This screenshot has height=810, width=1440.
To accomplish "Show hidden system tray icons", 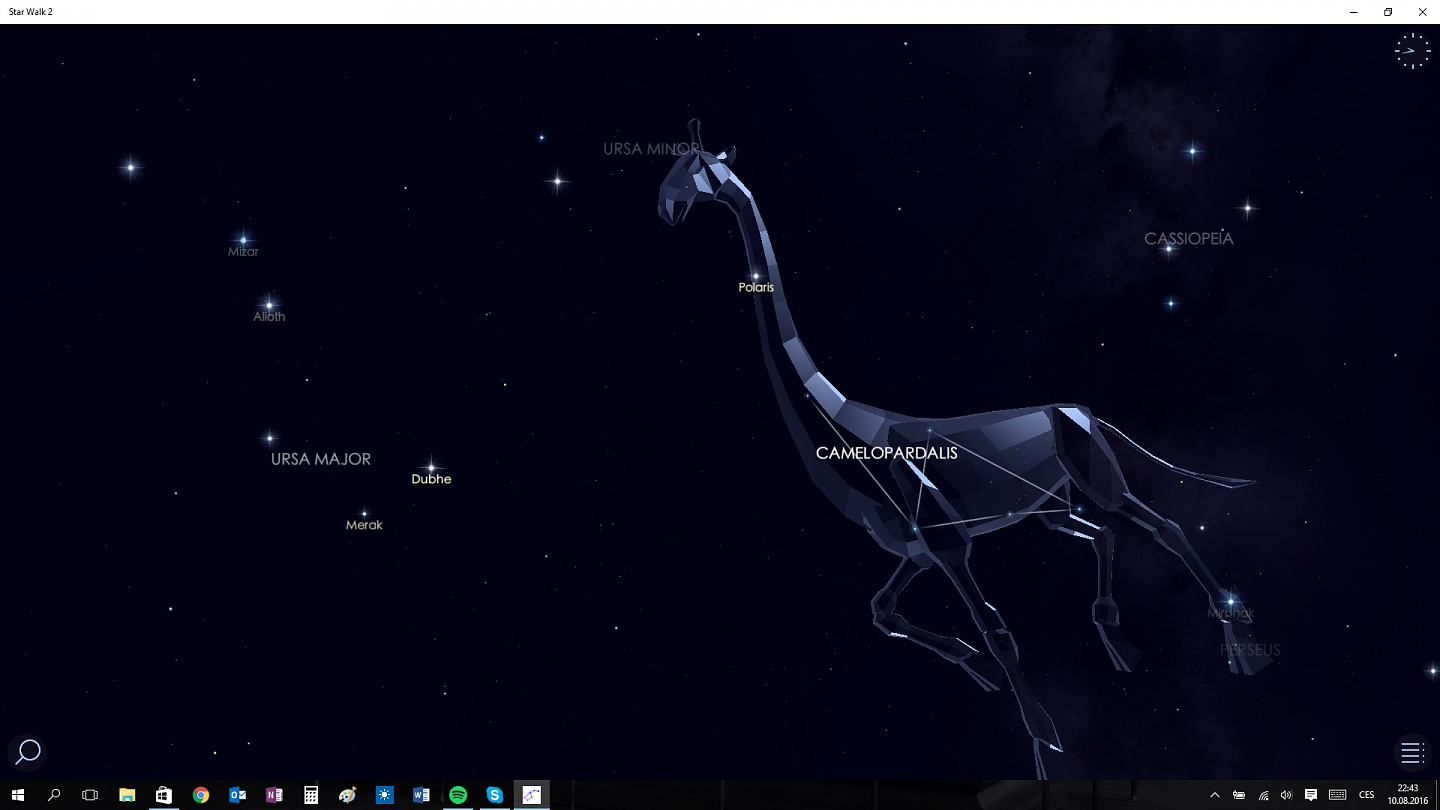I will tap(1215, 795).
